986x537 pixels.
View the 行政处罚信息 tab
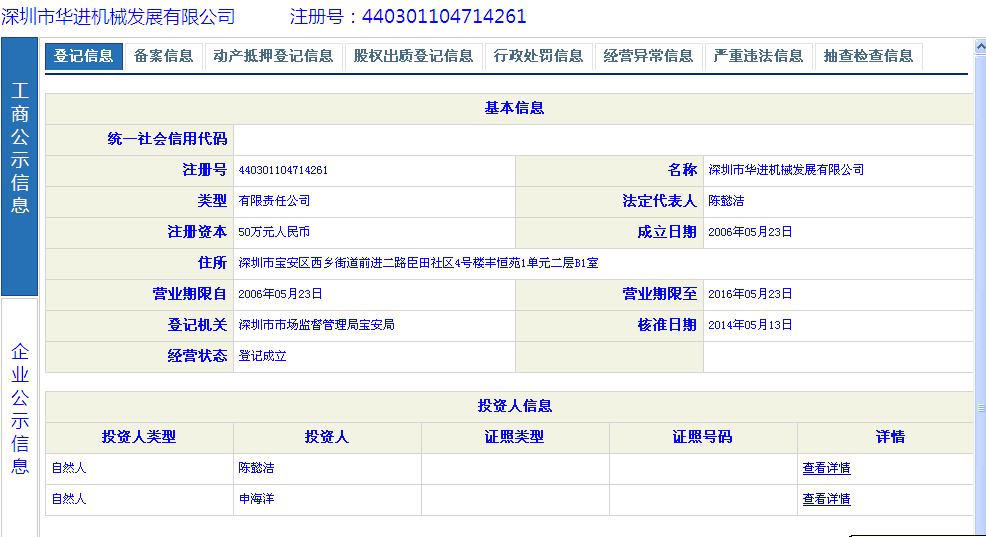pyautogui.click(x=538, y=56)
